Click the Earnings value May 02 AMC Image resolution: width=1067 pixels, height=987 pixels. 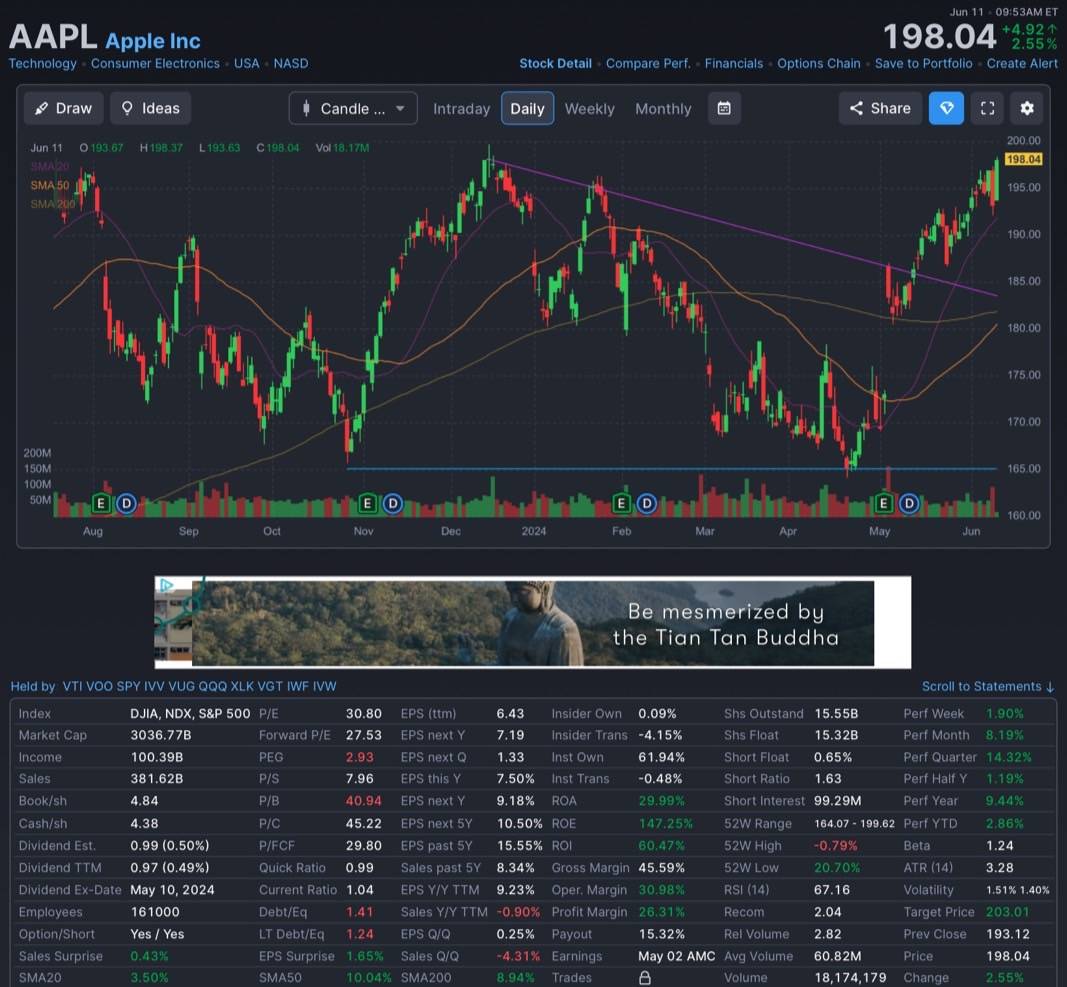[x=676, y=956]
